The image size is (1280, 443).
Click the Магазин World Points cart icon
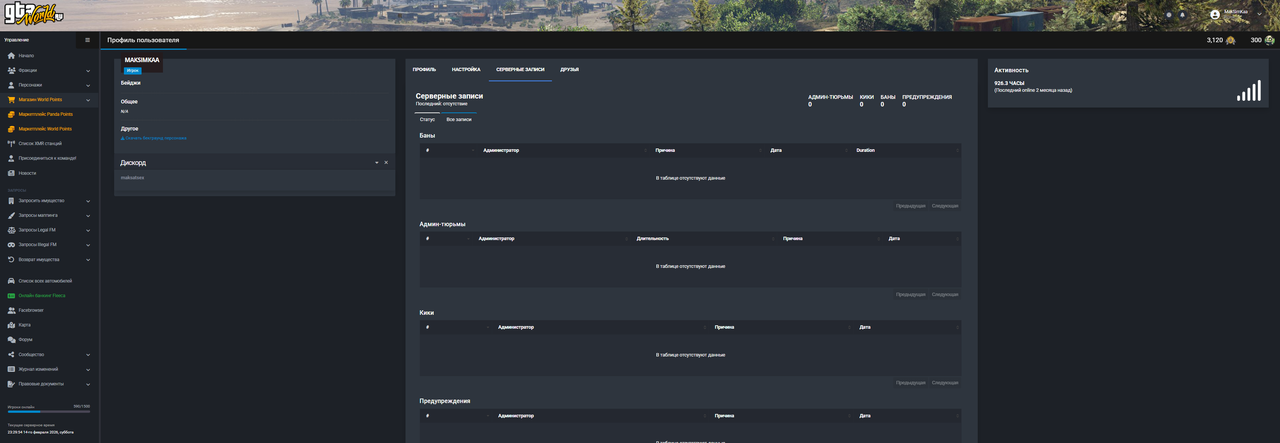[11, 100]
